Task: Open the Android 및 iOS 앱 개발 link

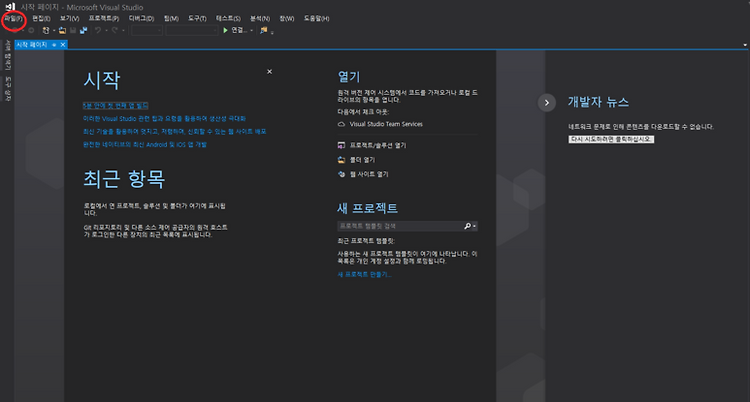Action: pos(145,144)
